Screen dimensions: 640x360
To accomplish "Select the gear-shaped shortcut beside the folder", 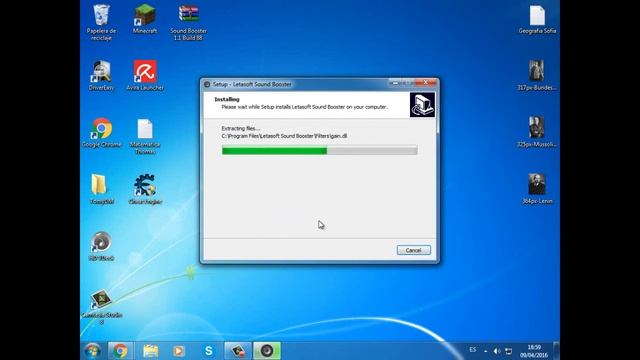I will point(145,189).
